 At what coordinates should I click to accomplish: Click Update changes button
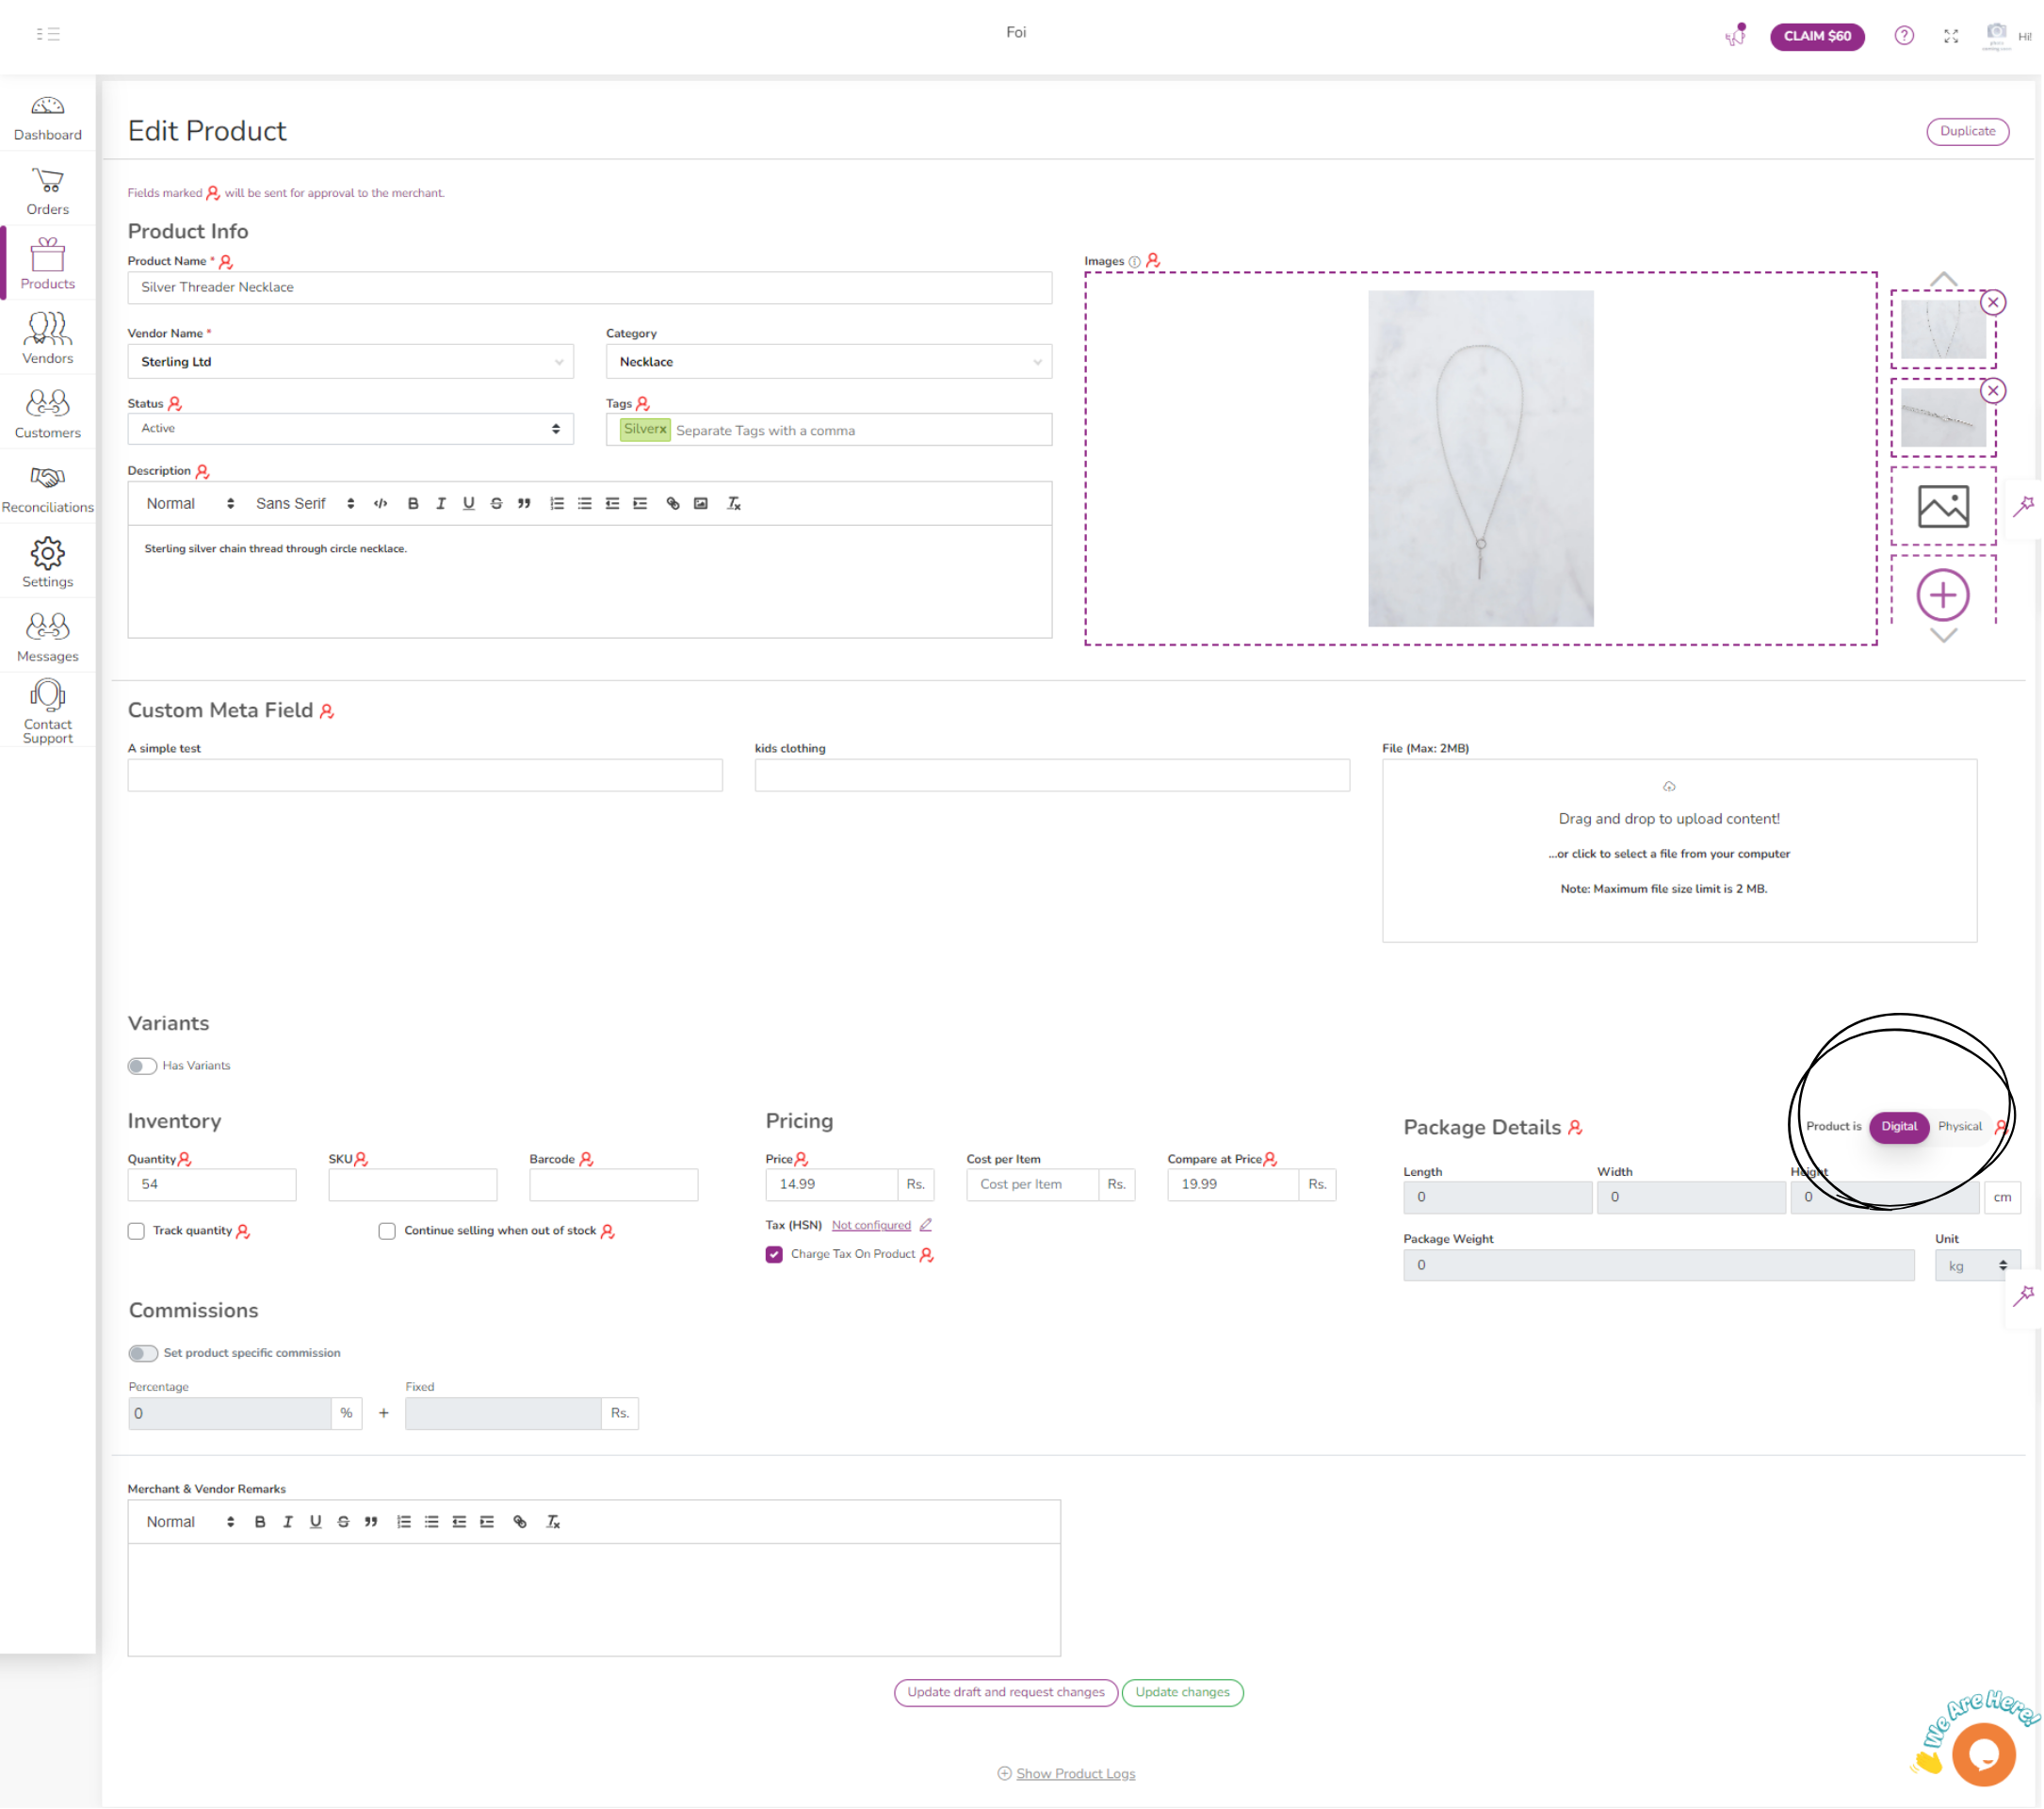(1182, 1693)
